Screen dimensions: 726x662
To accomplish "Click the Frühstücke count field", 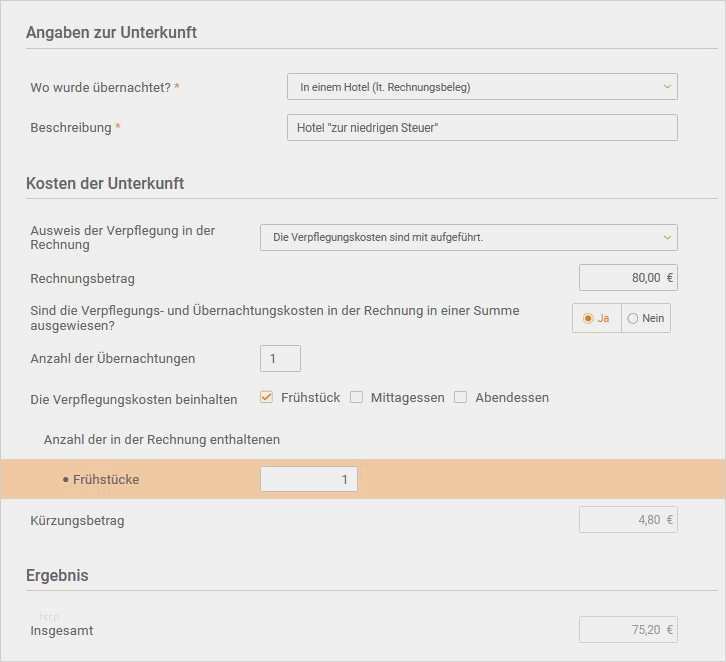I will click(308, 480).
